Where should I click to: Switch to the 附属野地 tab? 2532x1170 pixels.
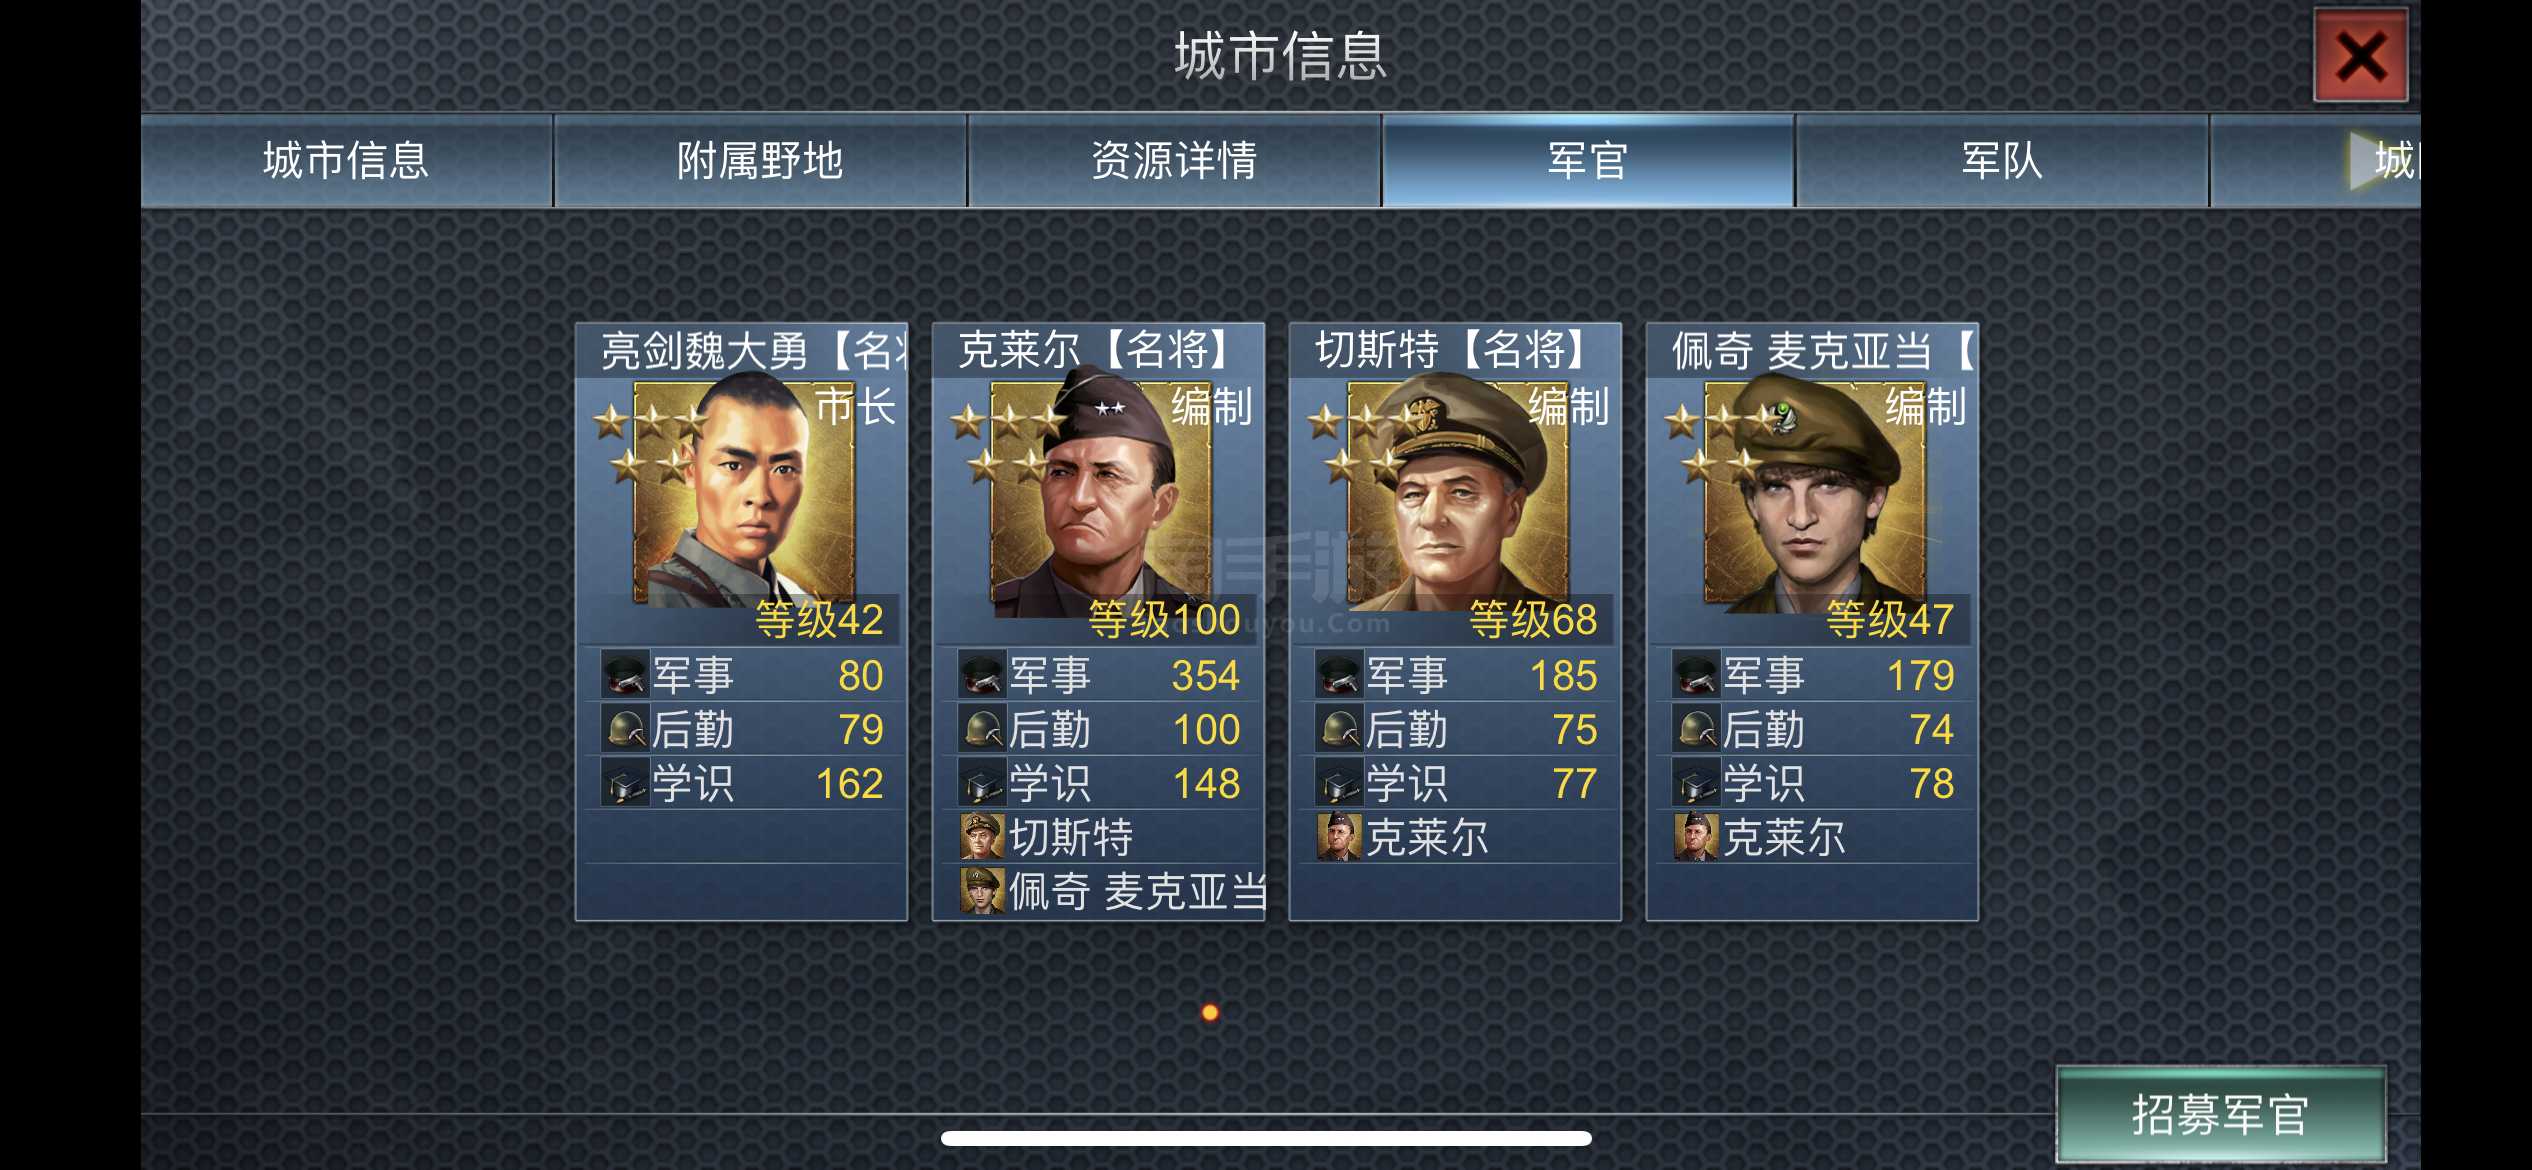[760, 160]
